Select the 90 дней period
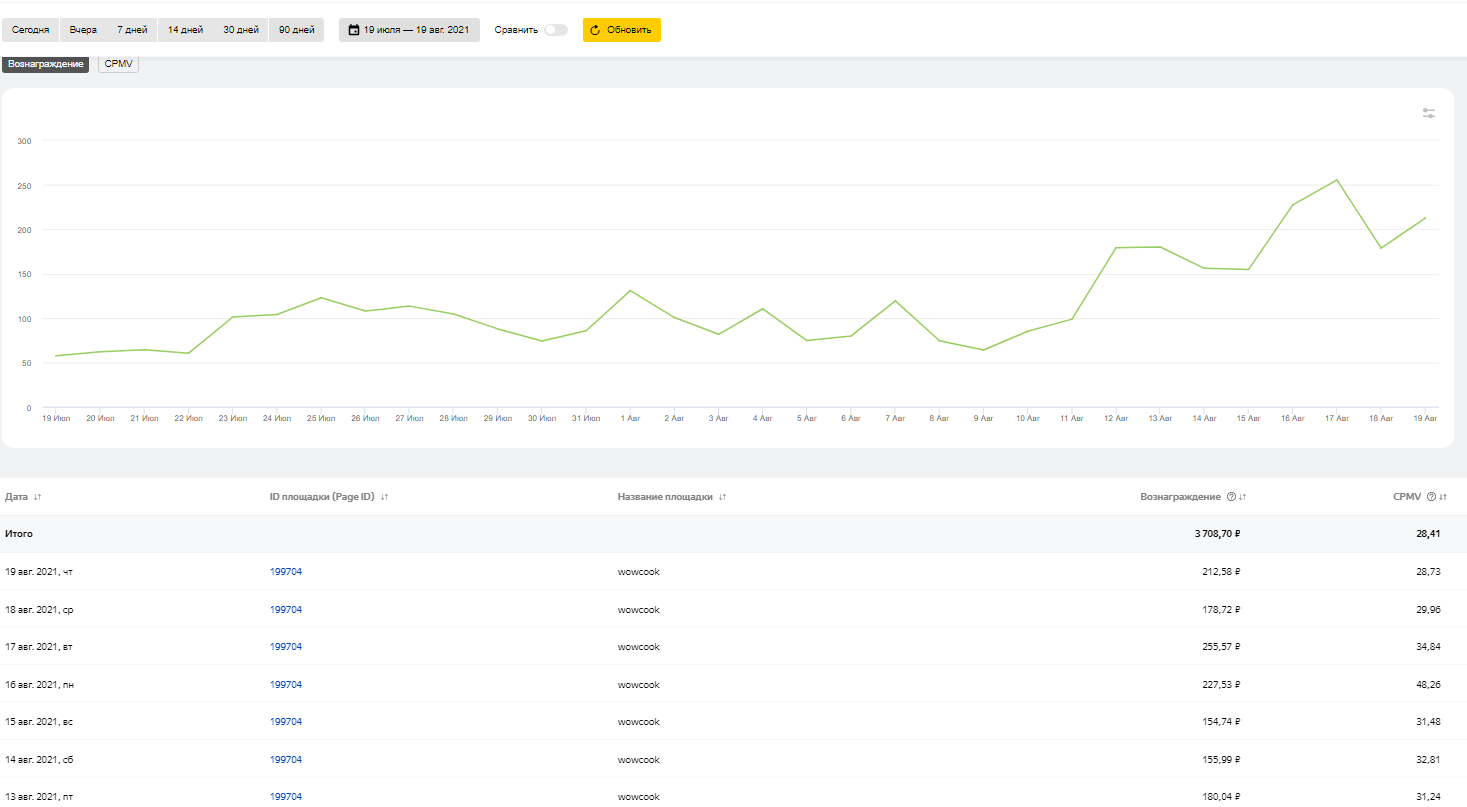 coord(296,30)
